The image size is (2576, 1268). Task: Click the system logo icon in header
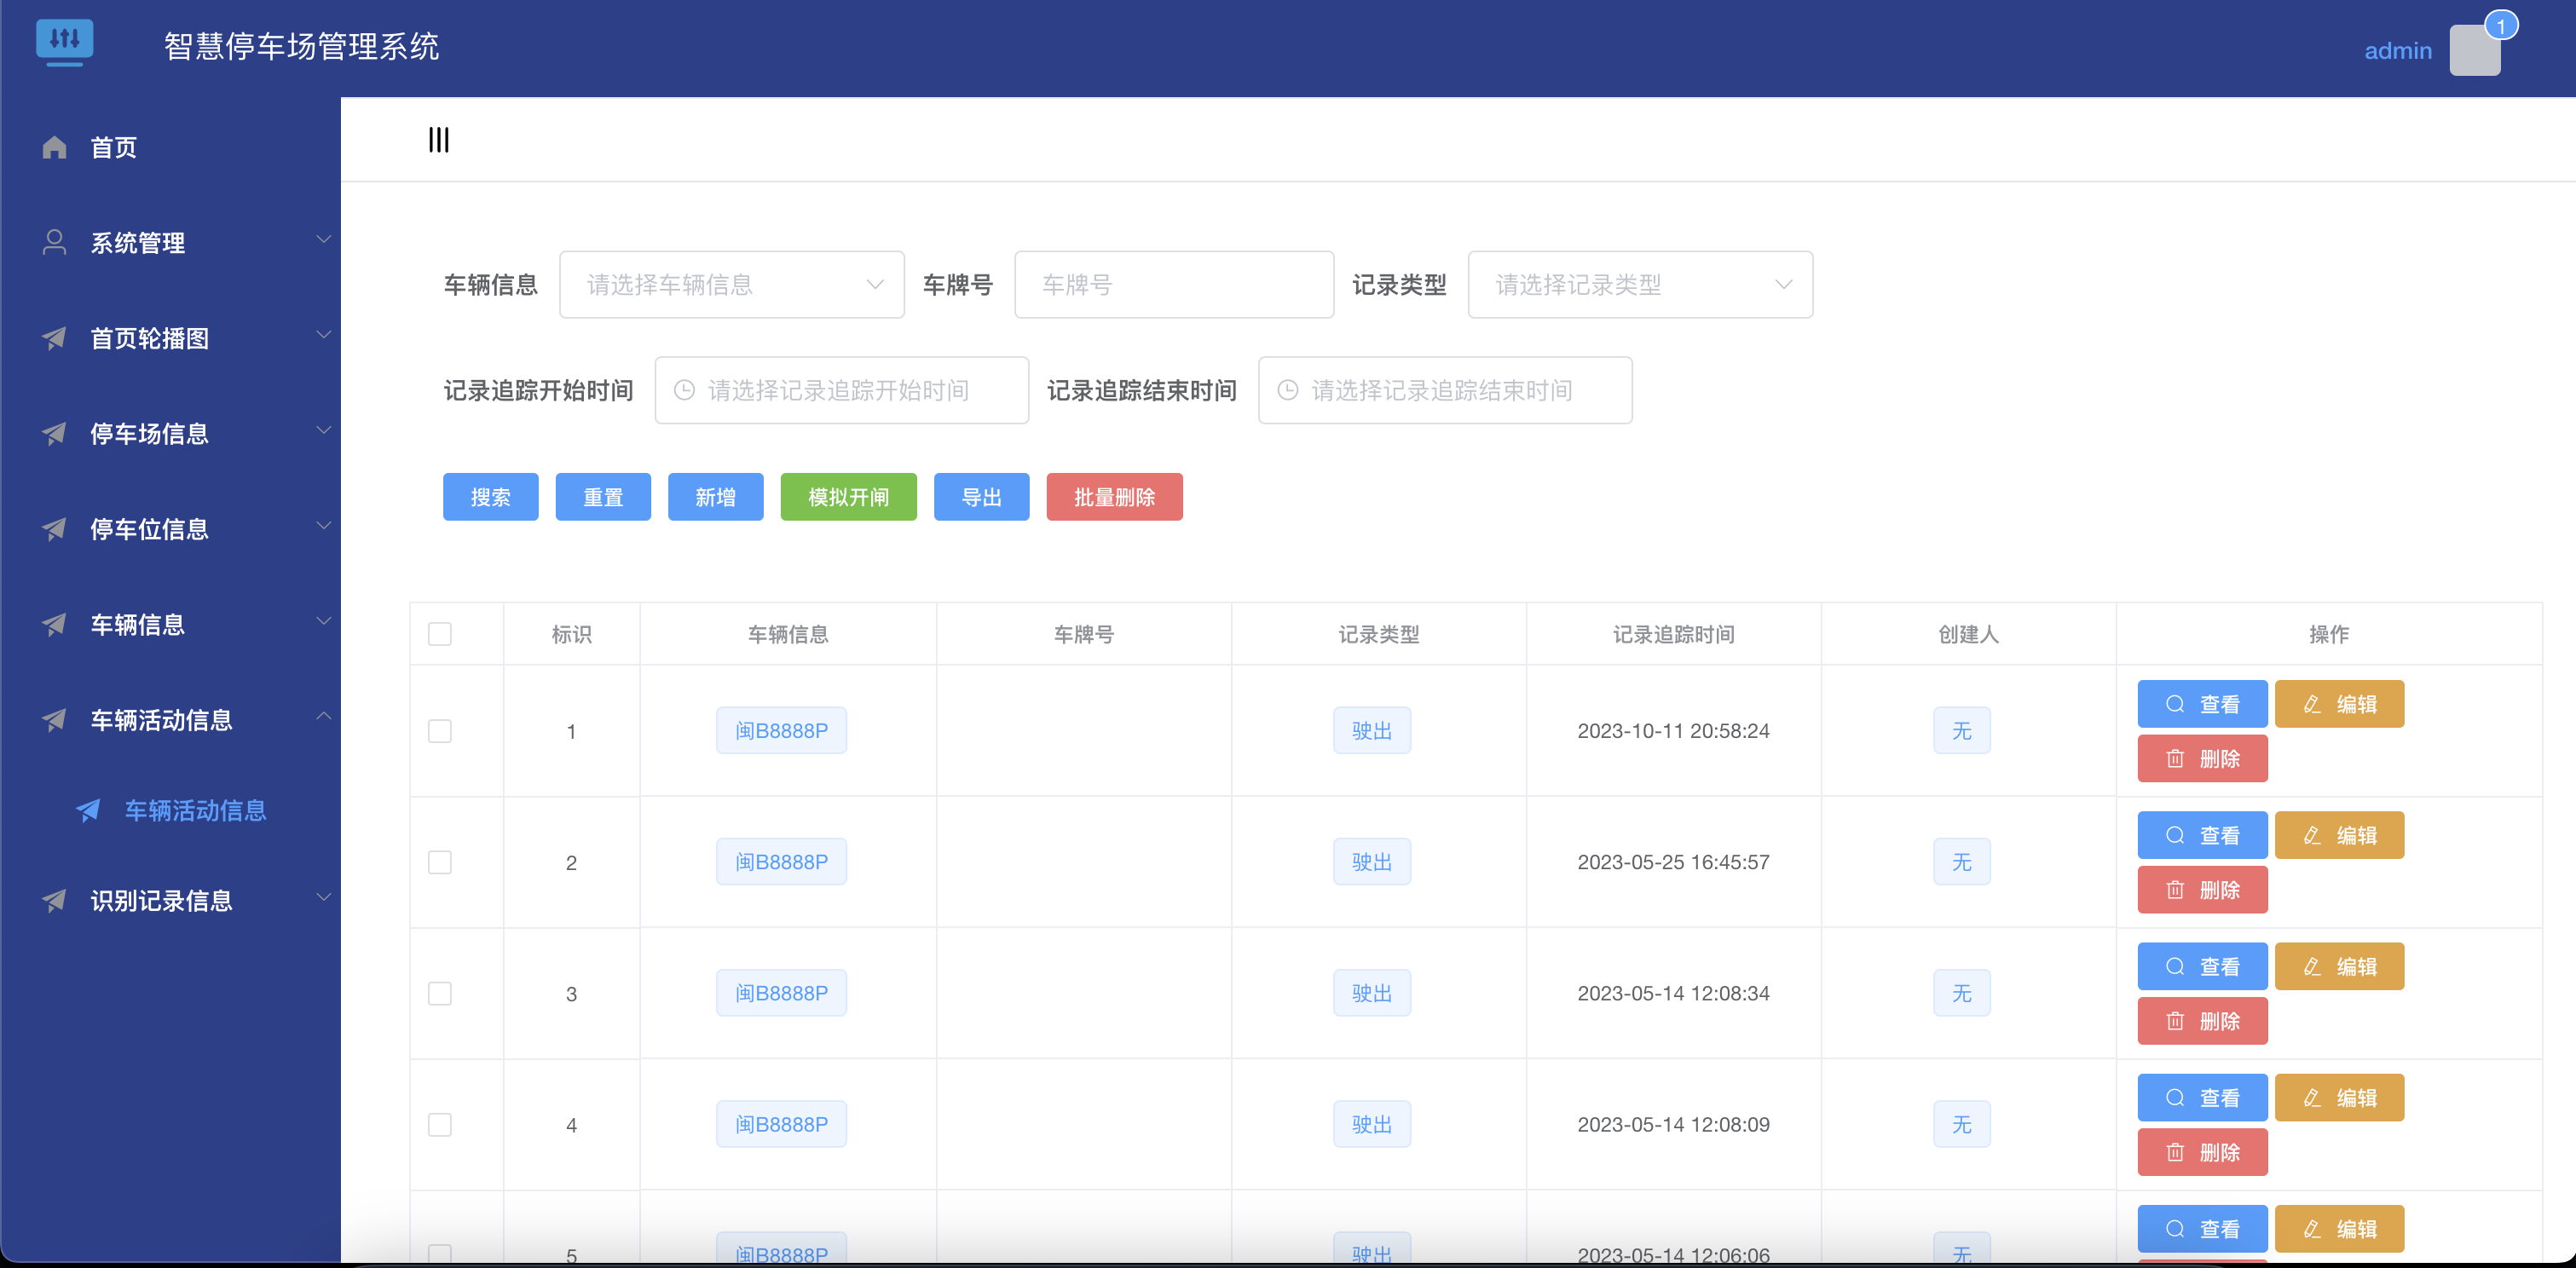coord(64,42)
